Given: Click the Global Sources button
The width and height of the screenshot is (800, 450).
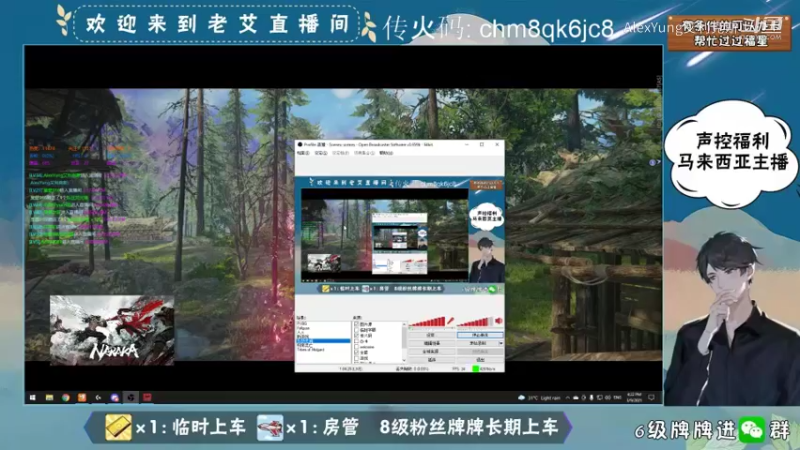Looking at the screenshot, I should [432, 352].
